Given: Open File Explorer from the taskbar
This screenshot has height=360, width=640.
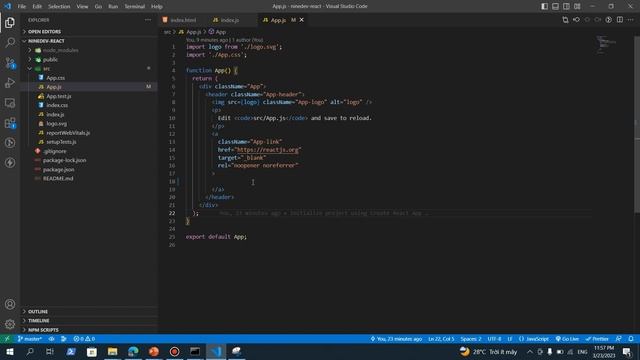Looking at the screenshot, I should coord(113,351).
